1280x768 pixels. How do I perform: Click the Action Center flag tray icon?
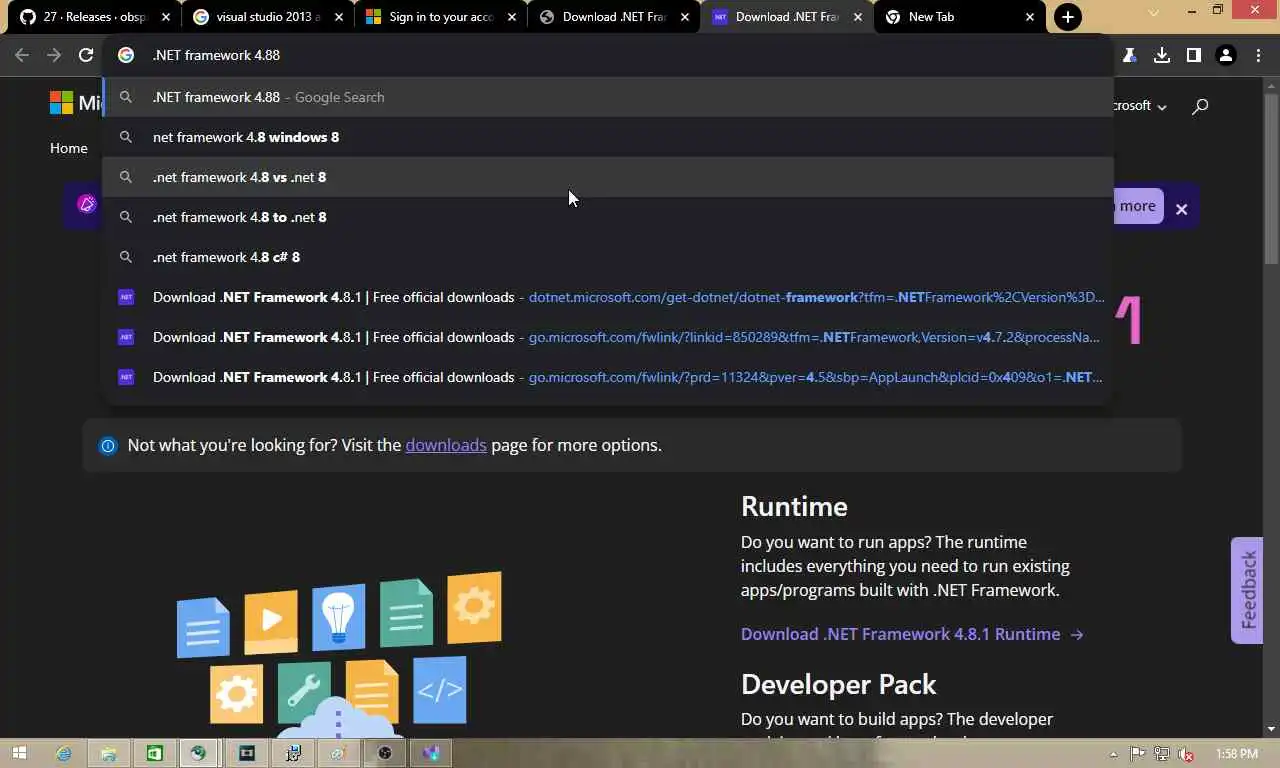point(1138,754)
